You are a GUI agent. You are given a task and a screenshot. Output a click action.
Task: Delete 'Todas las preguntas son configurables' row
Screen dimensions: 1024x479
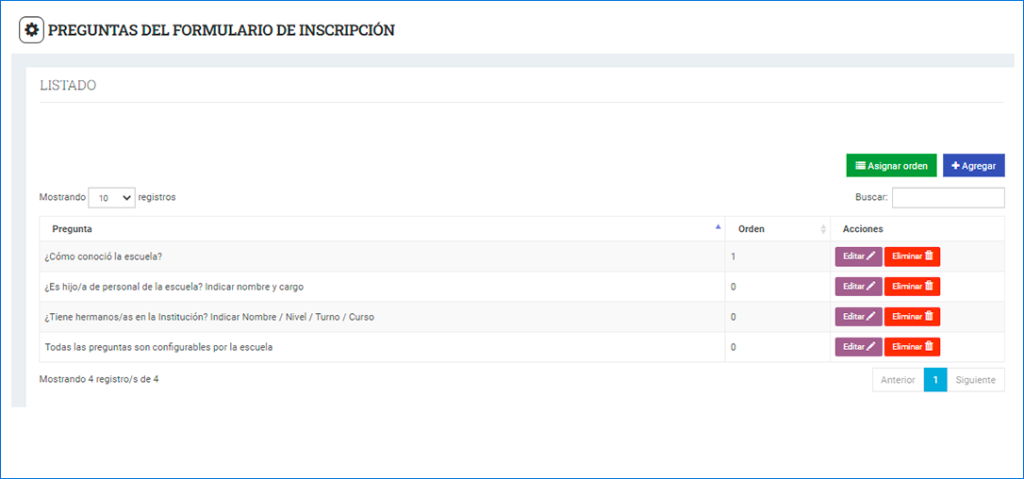click(x=912, y=347)
